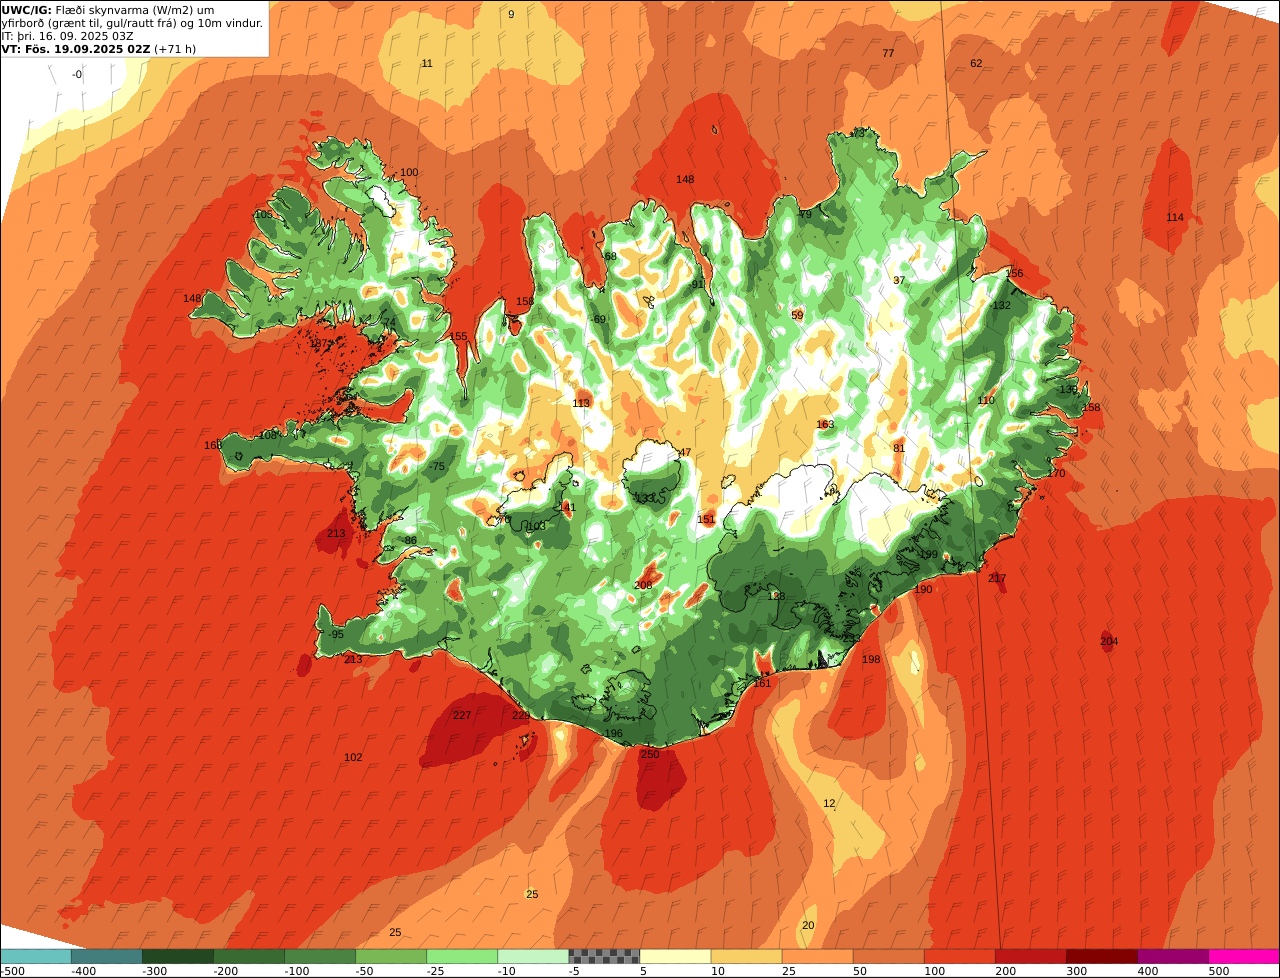The width and height of the screenshot is (1280, 978).
Task: Click the '500' legend label
Action: pos(1218,971)
